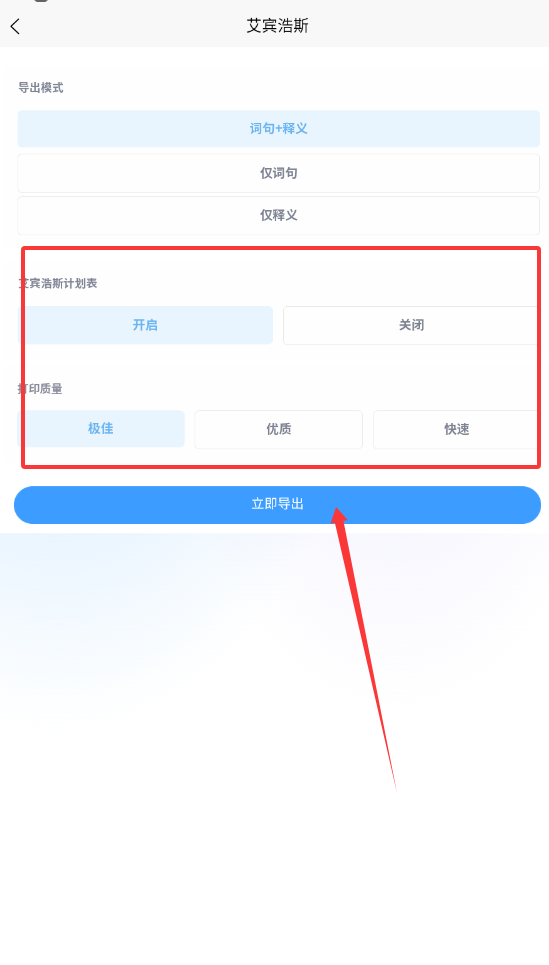549x965 pixels.
Task: Pick the 仅释义 export mode
Action: tap(278, 215)
